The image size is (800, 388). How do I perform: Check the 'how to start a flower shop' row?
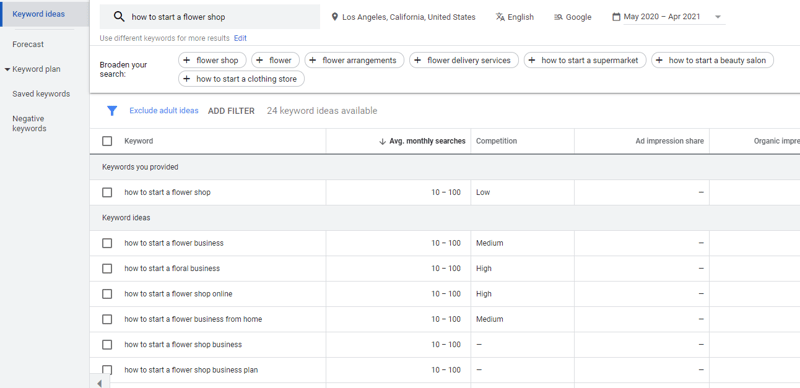click(x=107, y=192)
